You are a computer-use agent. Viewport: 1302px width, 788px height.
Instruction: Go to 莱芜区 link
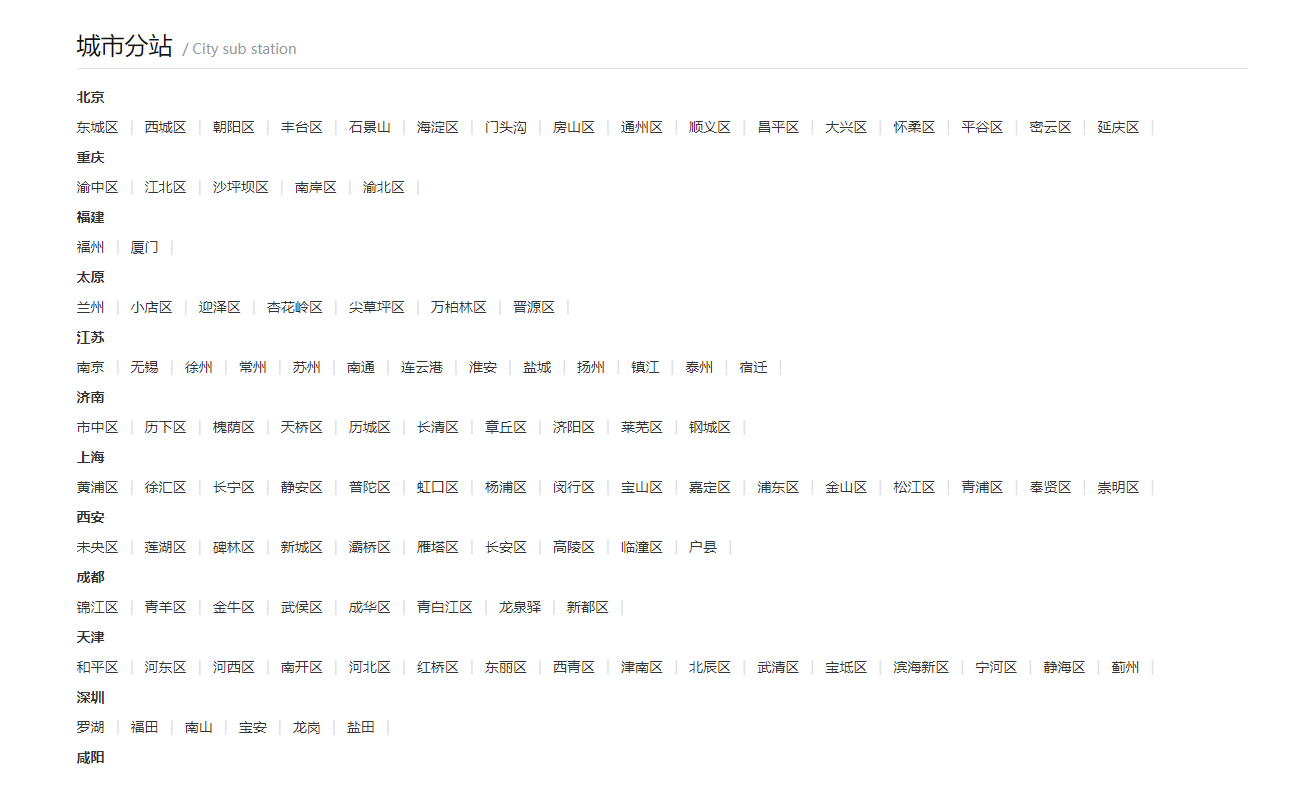click(x=641, y=427)
